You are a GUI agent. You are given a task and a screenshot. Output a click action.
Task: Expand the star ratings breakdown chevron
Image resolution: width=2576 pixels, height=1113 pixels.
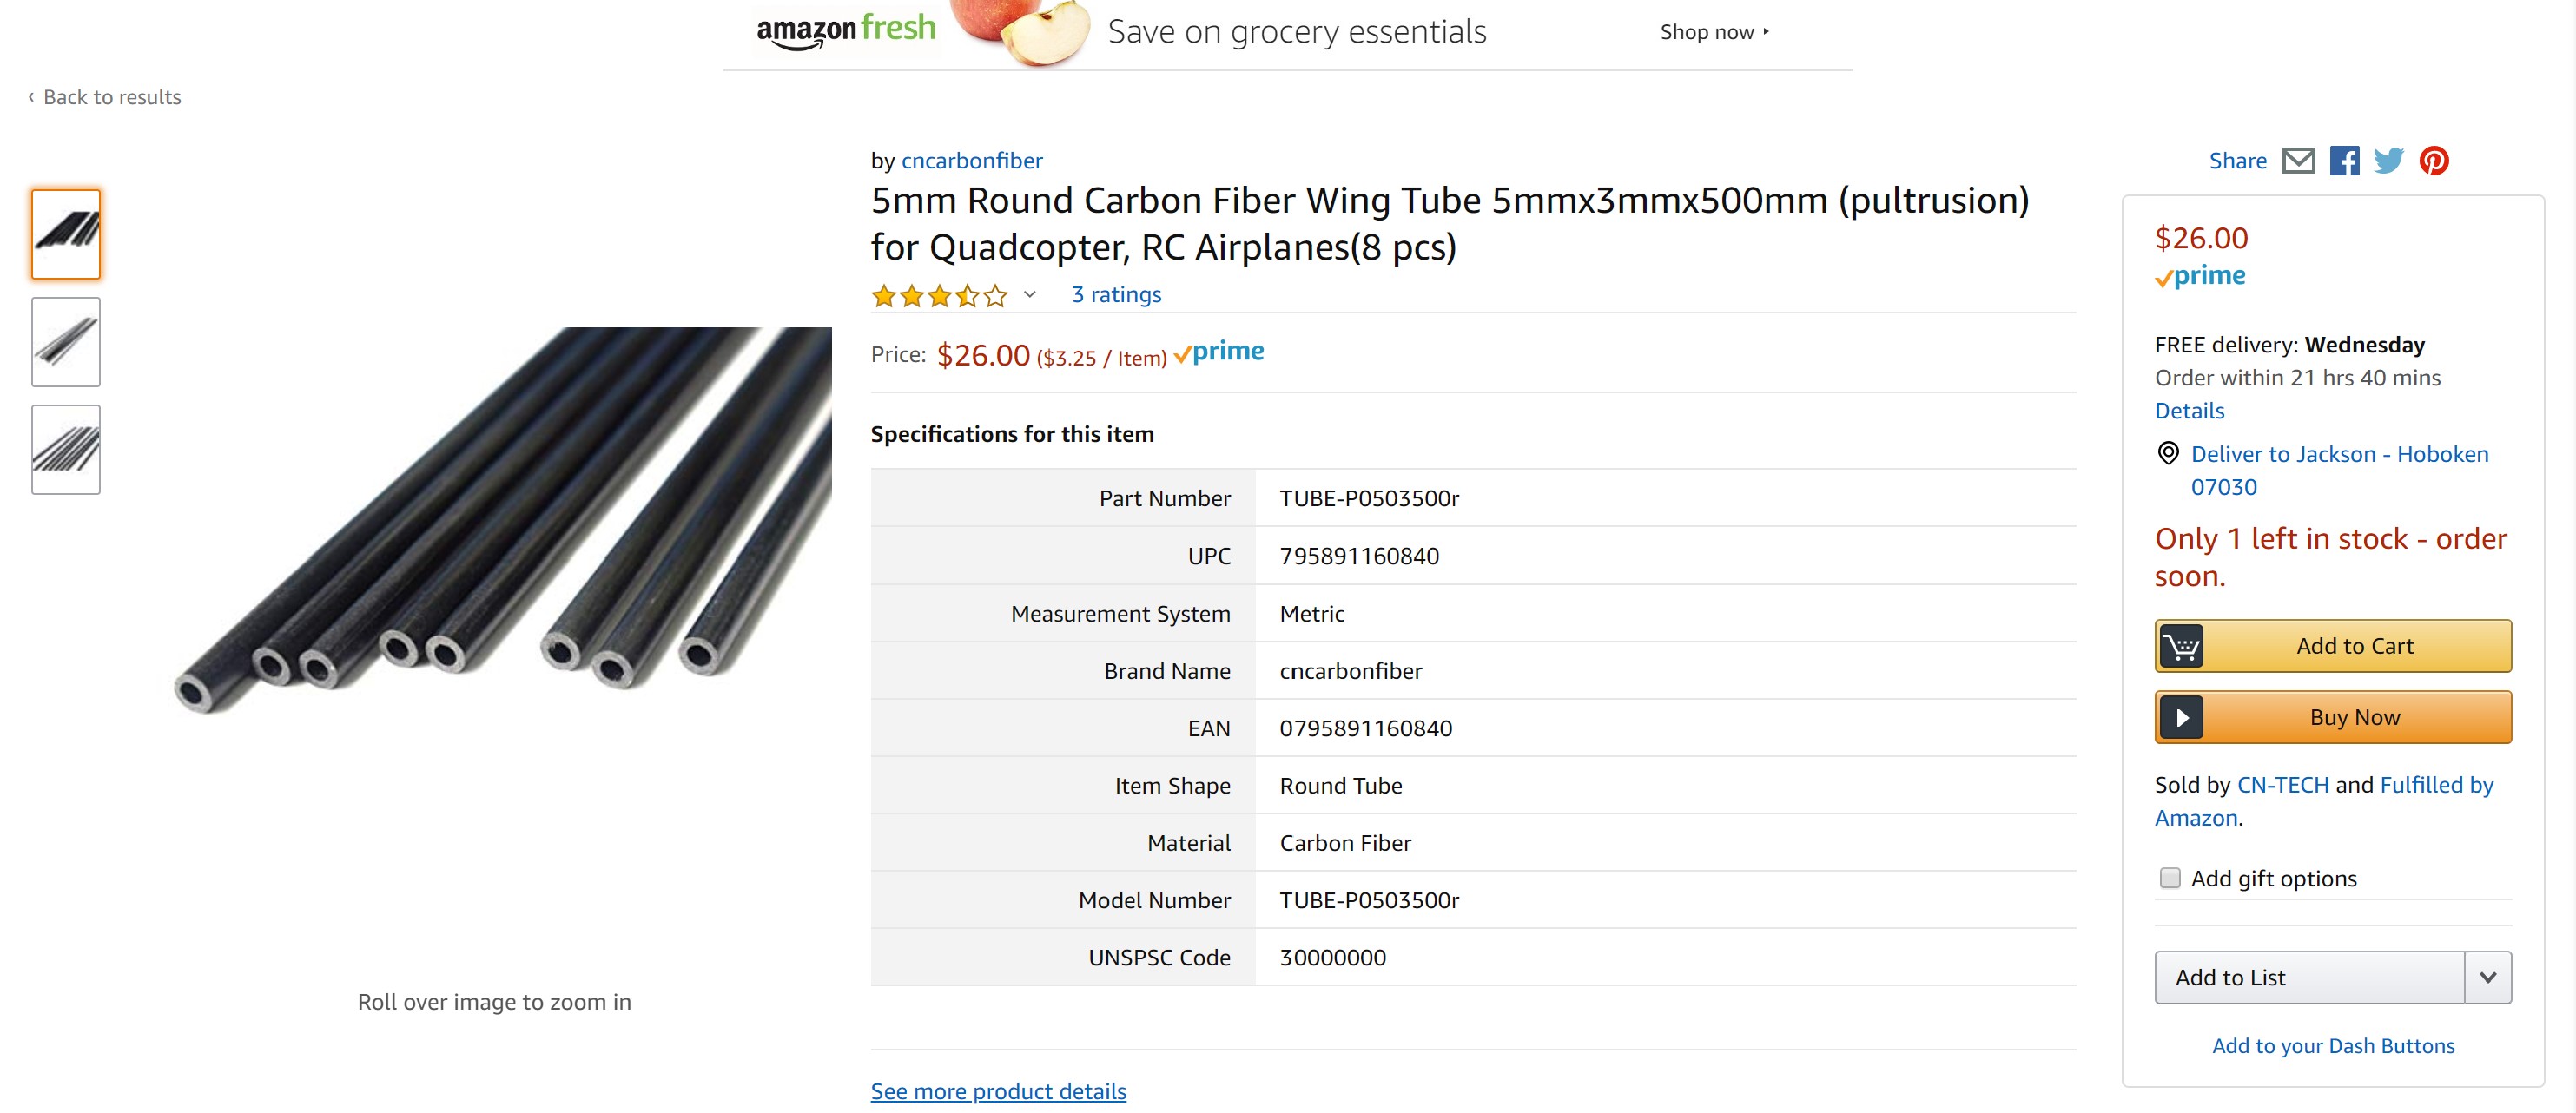[x=1030, y=295]
